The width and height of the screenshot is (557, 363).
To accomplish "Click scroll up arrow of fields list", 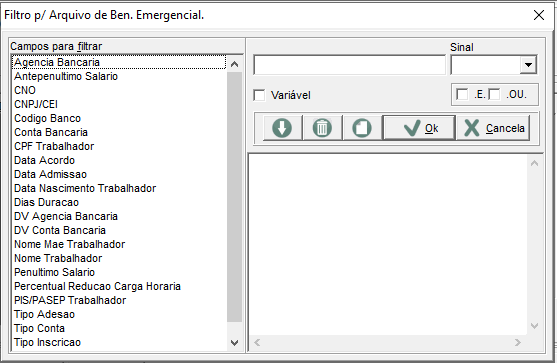I will point(234,64).
